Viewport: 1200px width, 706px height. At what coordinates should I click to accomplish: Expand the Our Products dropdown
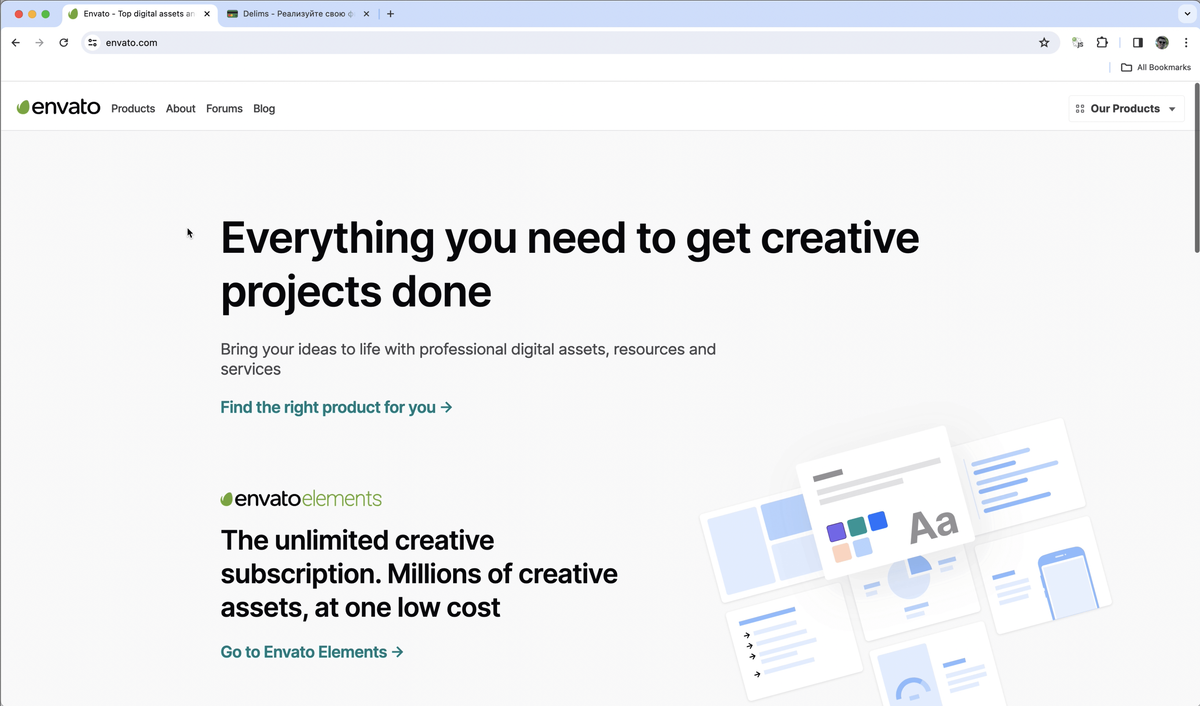[x=1126, y=108]
